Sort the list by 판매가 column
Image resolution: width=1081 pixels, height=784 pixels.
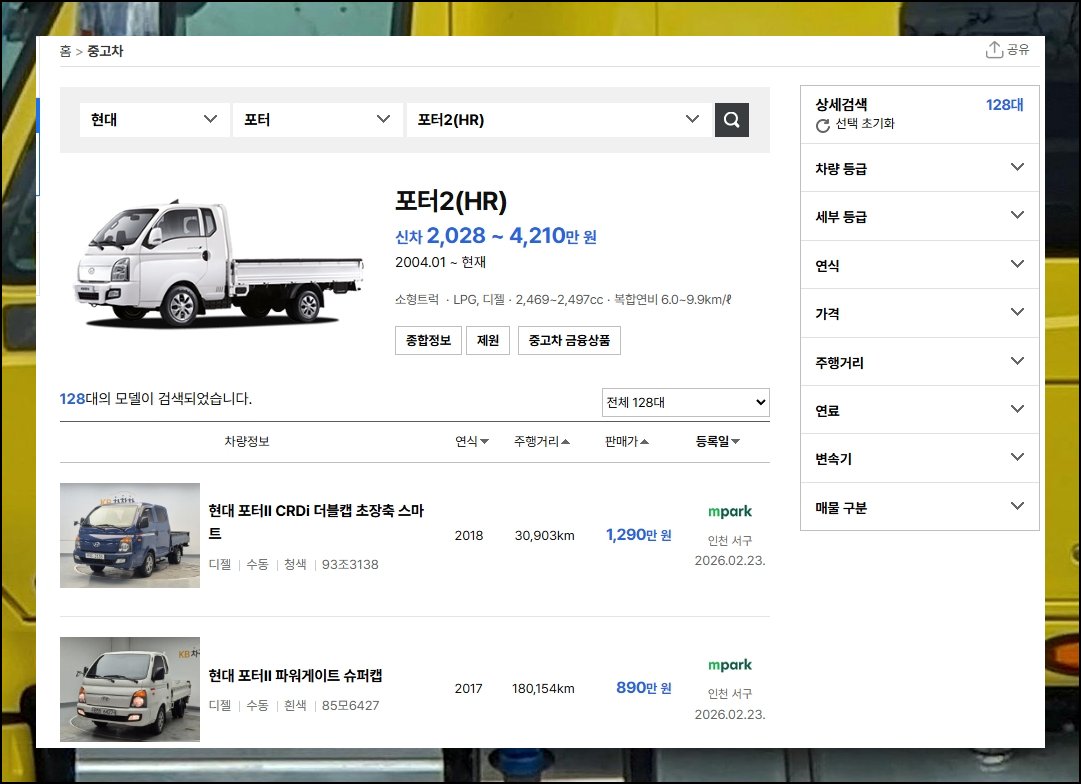[627, 441]
